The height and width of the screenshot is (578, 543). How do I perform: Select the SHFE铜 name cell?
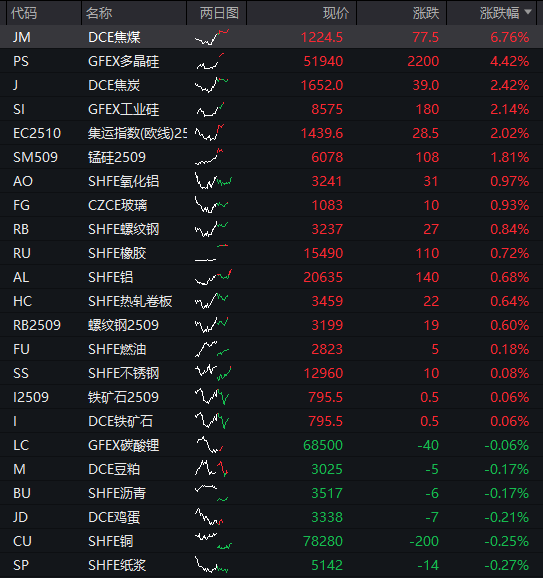111,541
